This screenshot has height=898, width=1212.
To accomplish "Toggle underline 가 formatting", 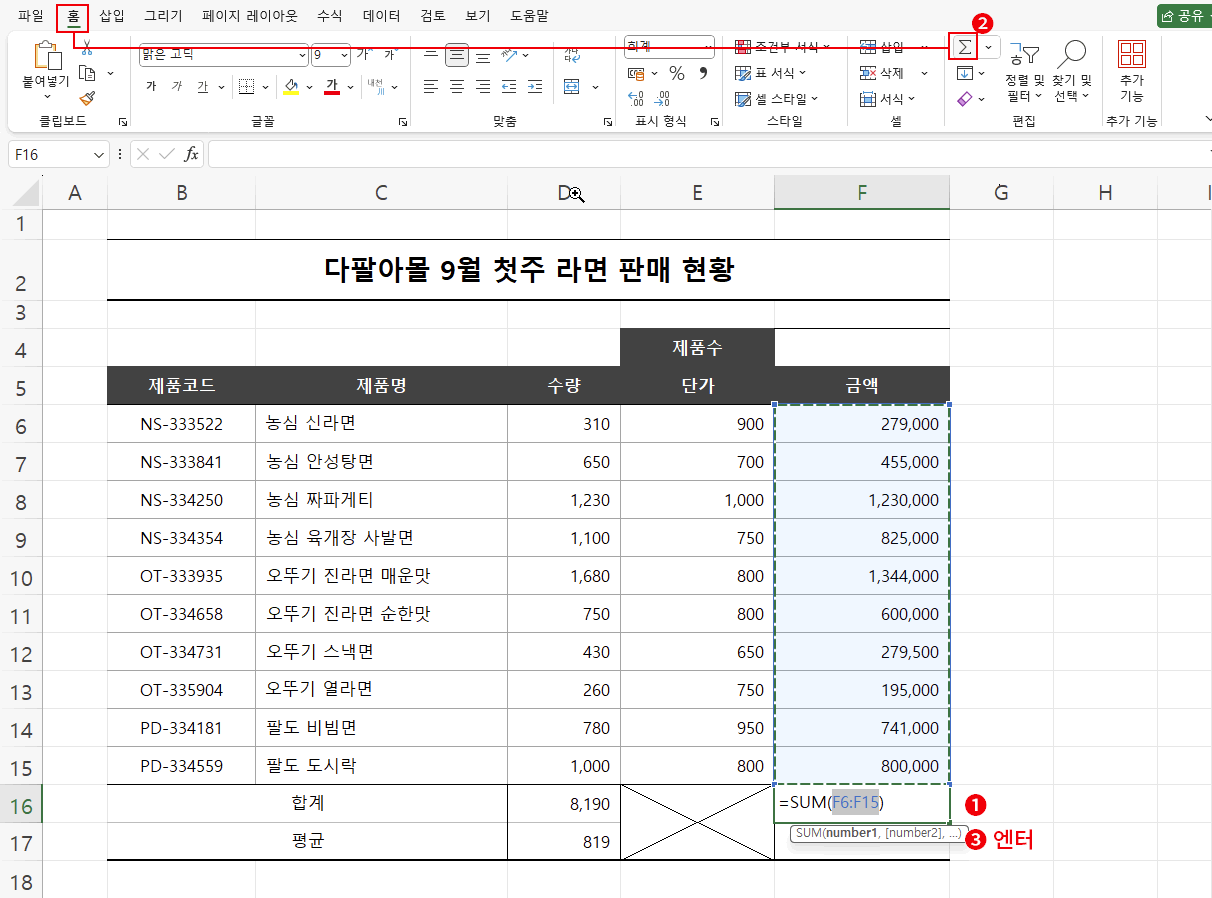I will pos(202,87).
